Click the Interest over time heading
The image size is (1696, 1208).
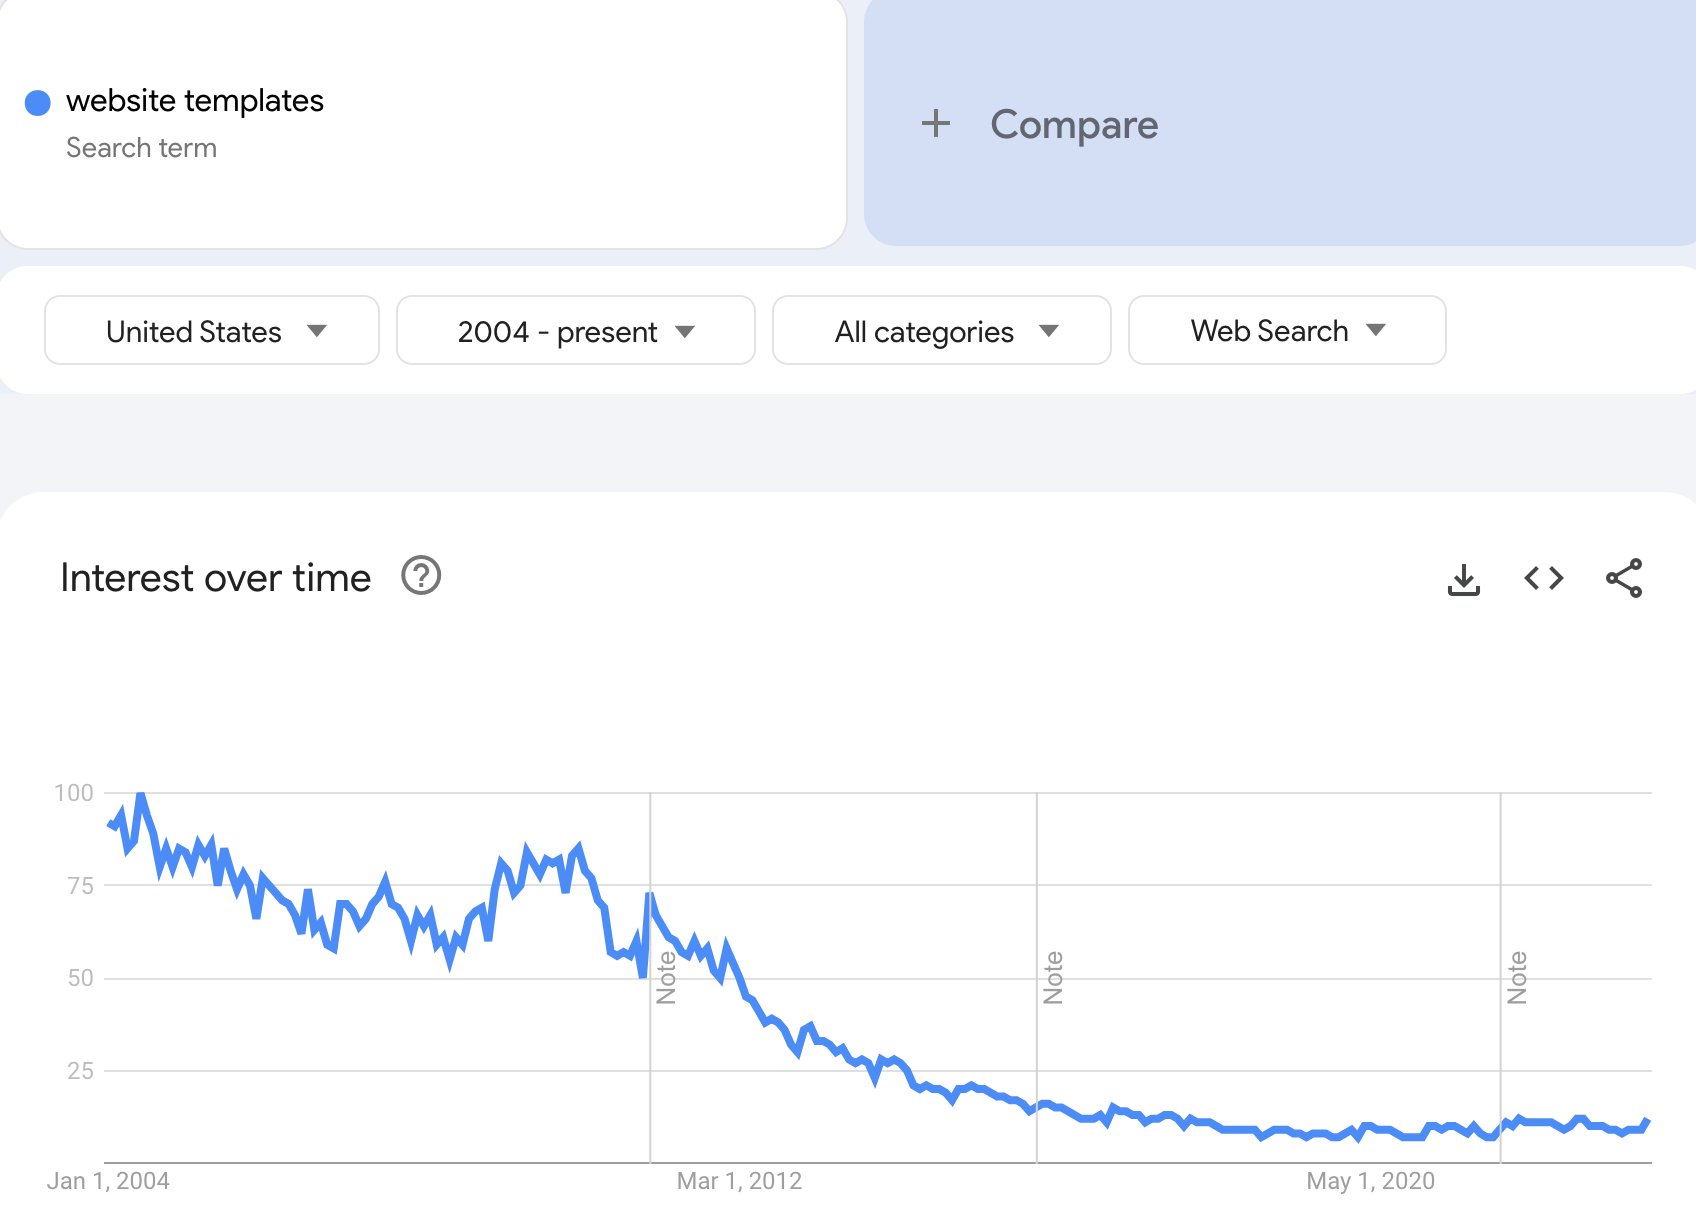pos(214,577)
